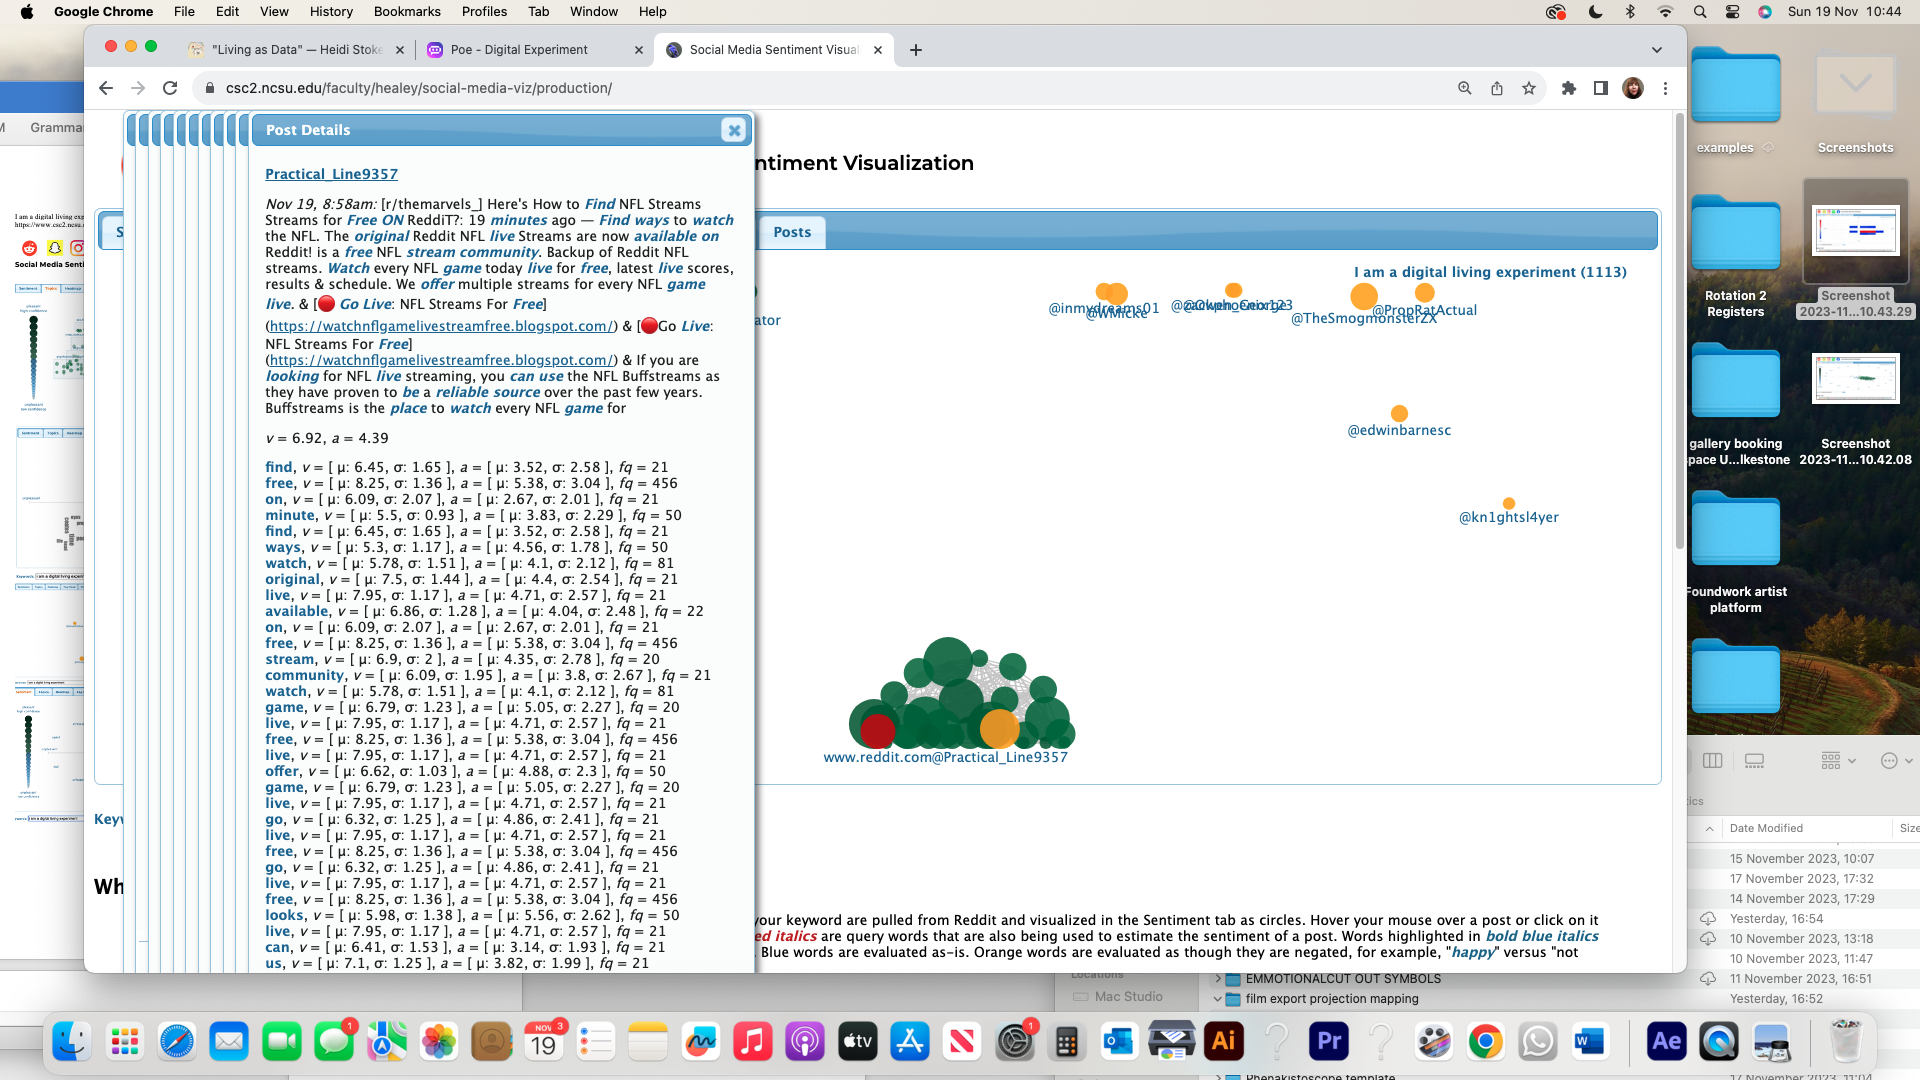Close the Poe - Digital Experiment tab

coord(639,50)
